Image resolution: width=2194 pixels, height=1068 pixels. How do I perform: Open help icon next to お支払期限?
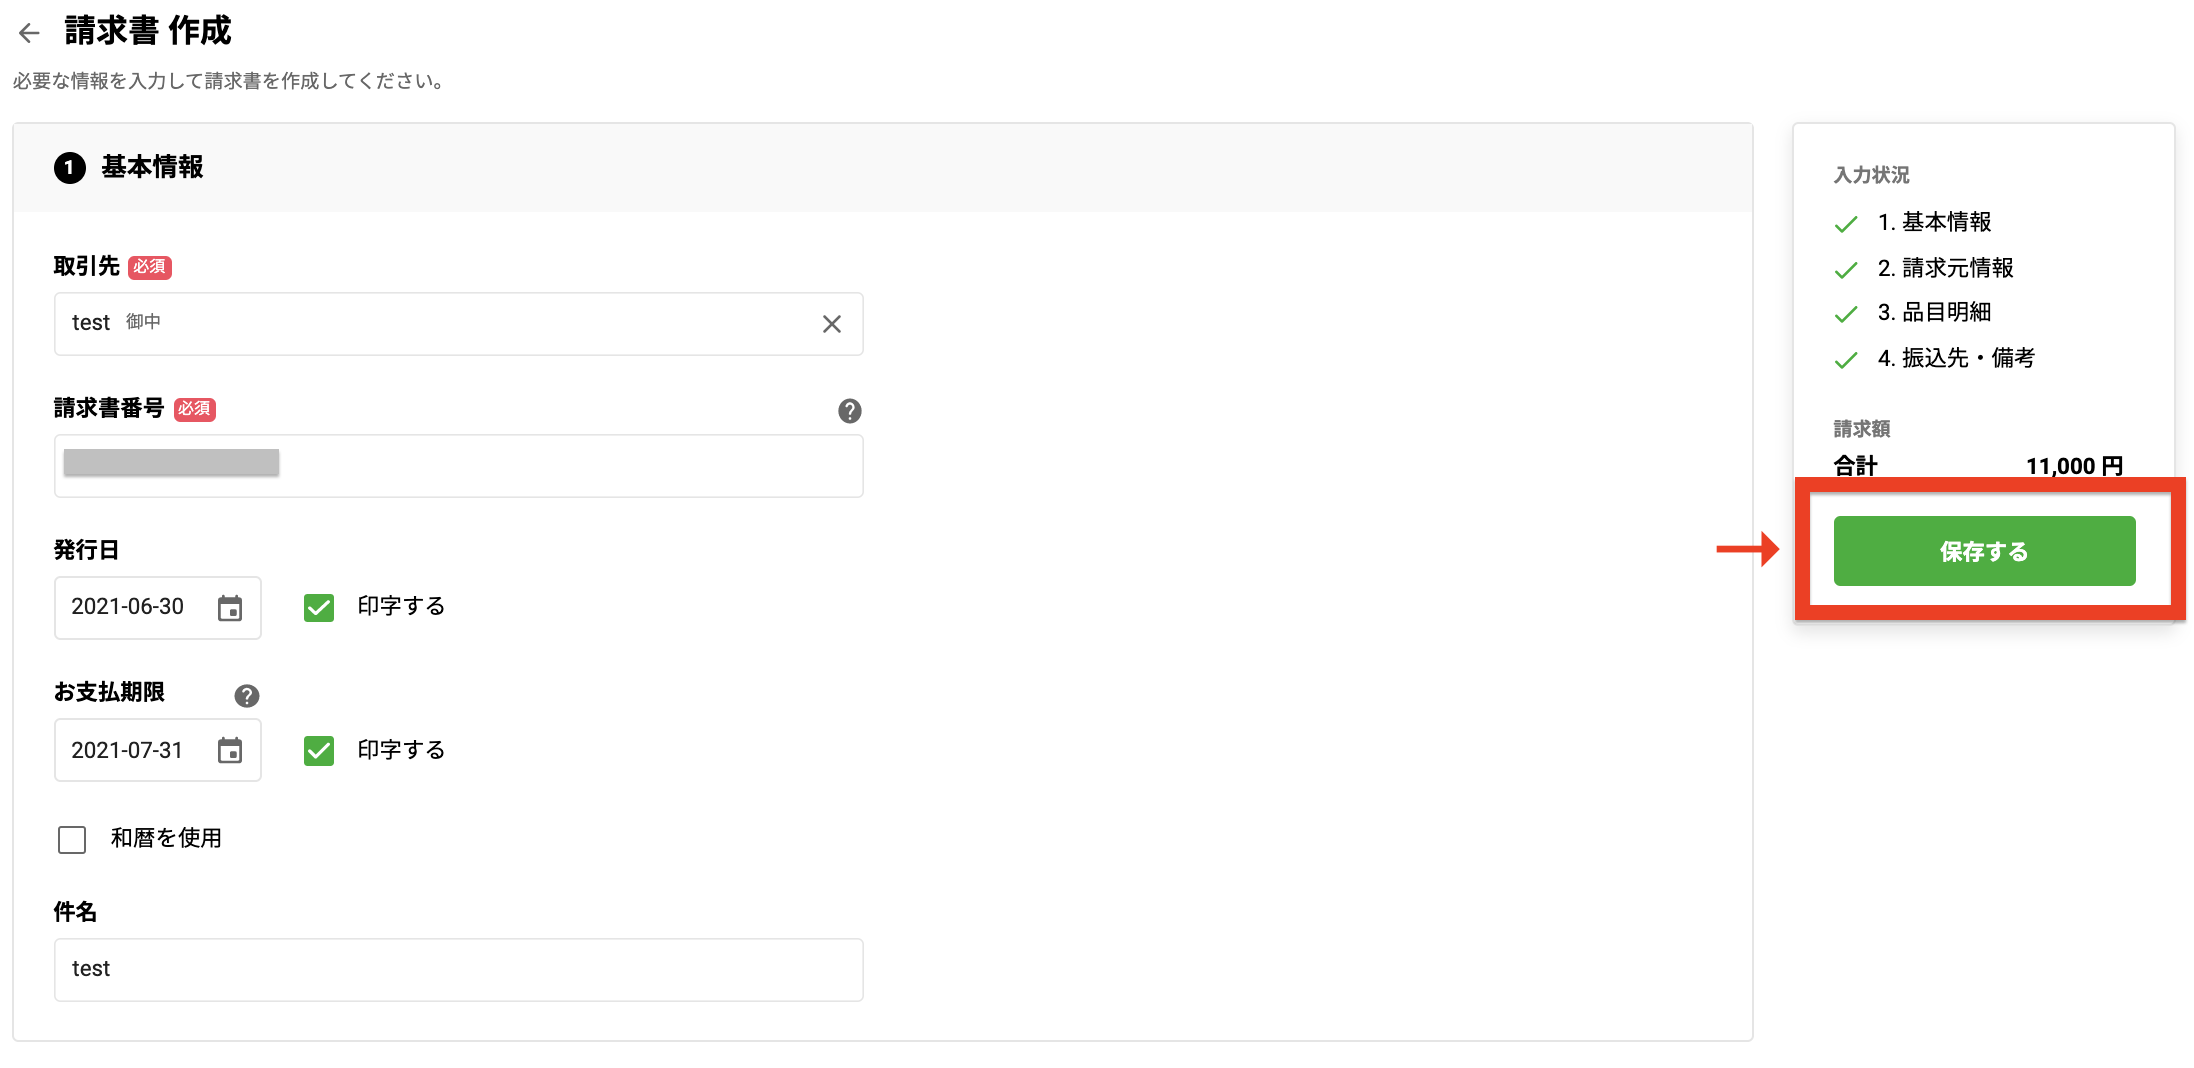coord(247,695)
